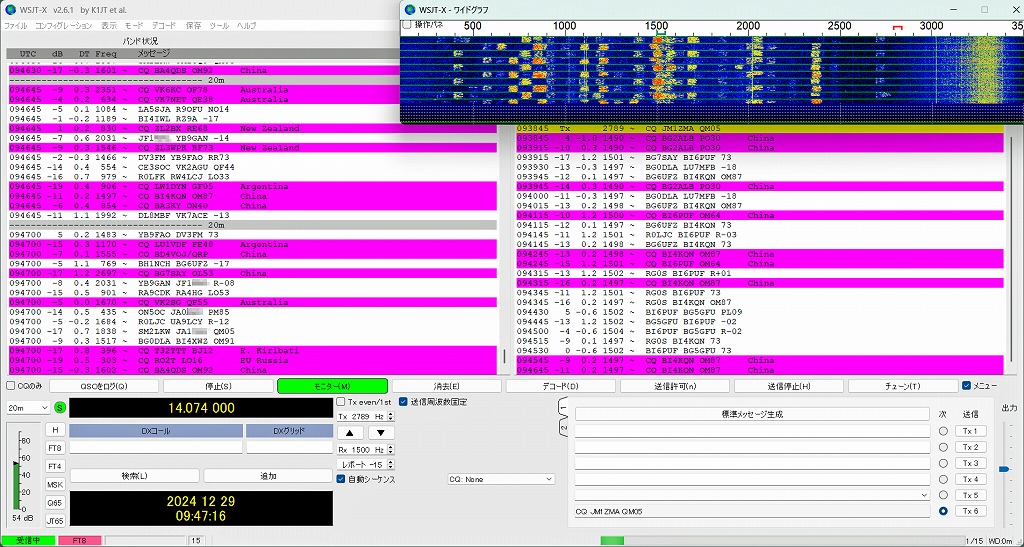Switch to message tab 2
1024x547 pixels.
[x=564, y=428]
